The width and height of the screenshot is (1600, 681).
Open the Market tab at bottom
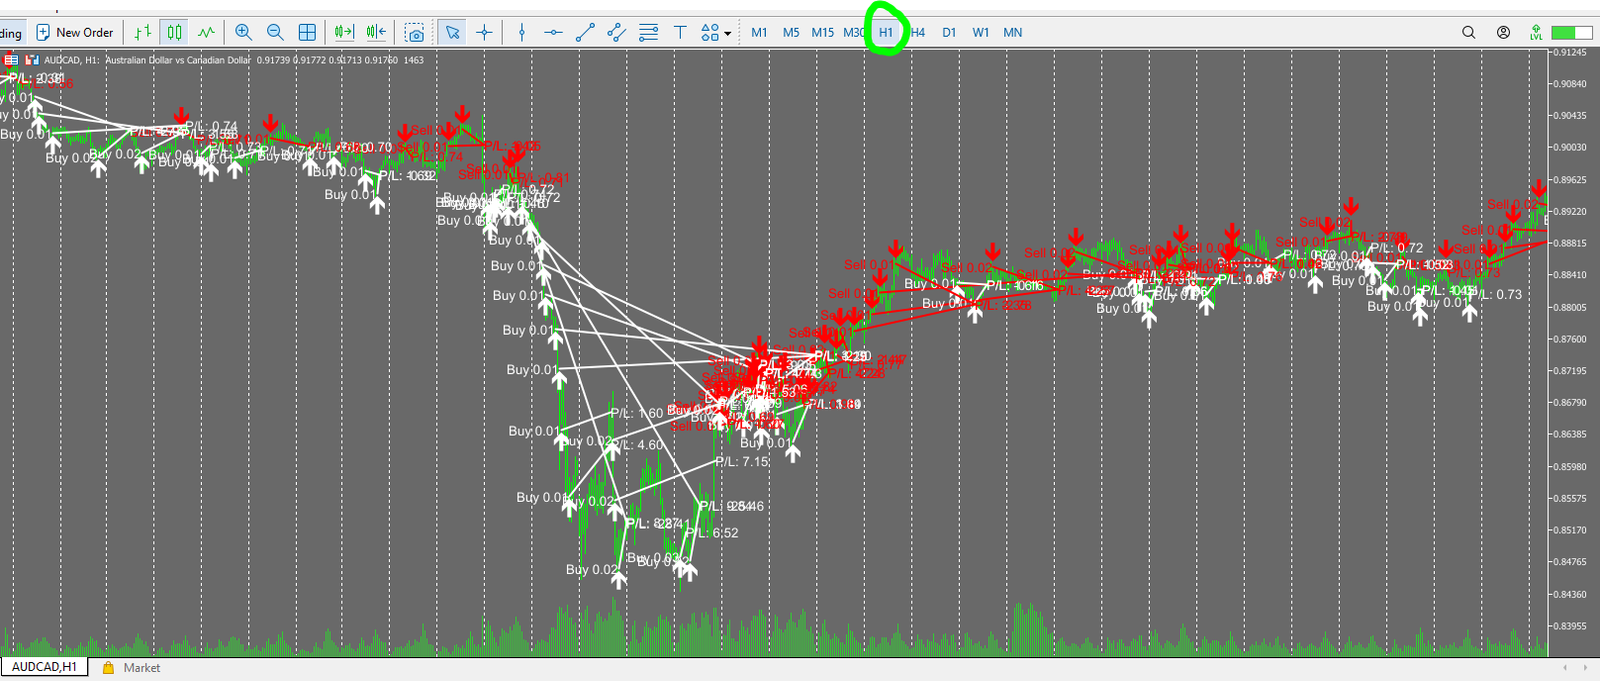[132, 668]
